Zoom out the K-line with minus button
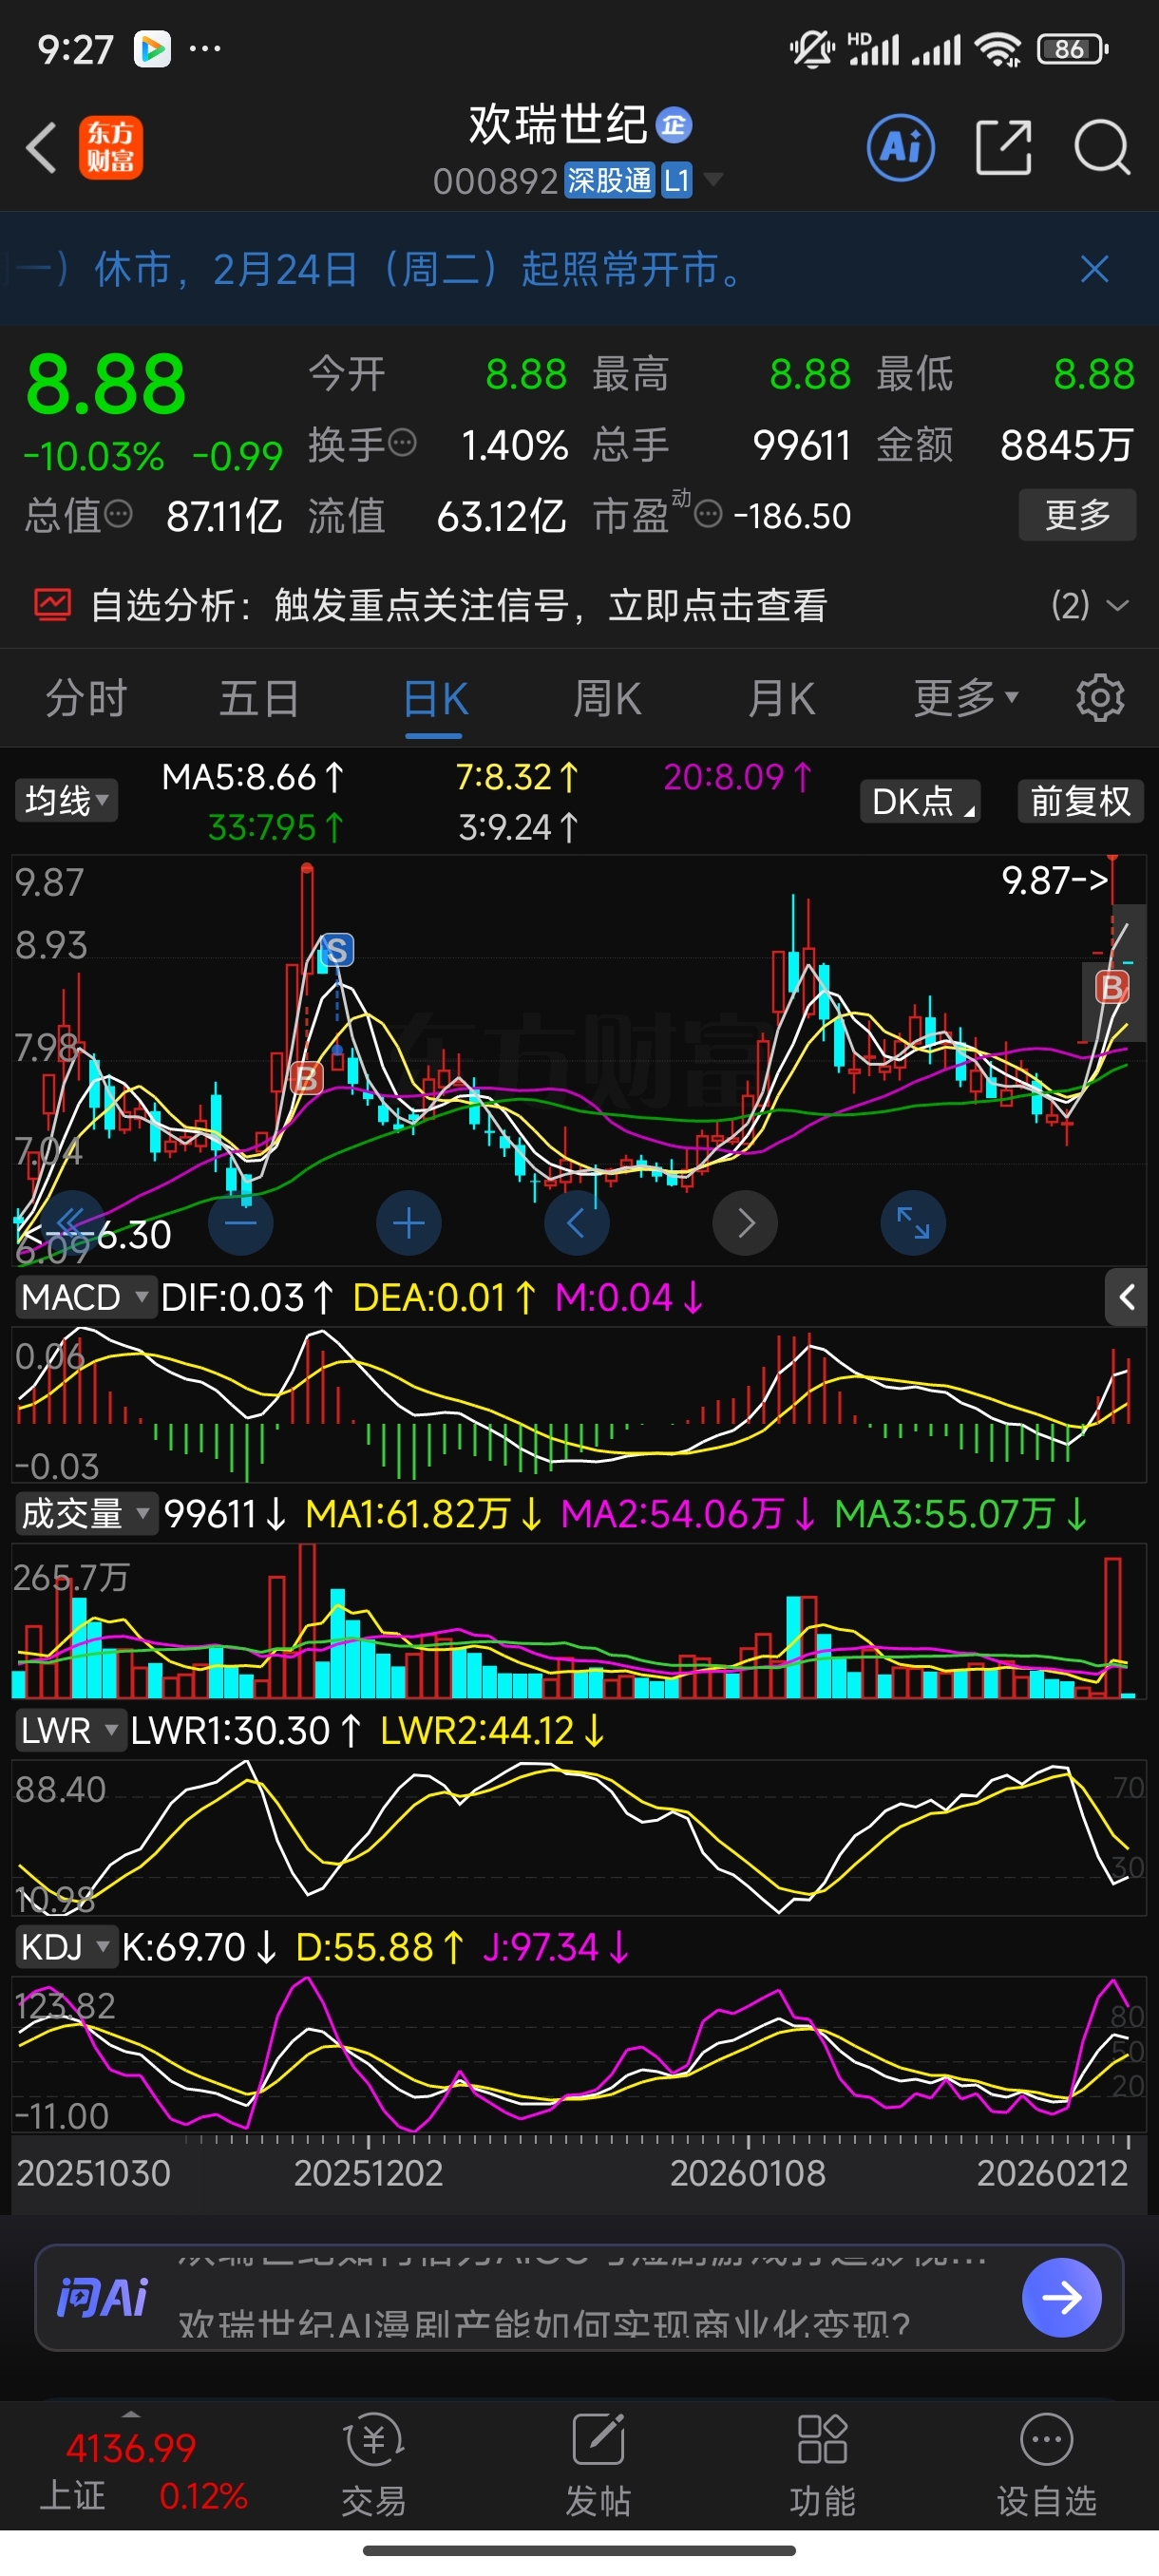This screenshot has width=1159, height=2576. [240, 1222]
